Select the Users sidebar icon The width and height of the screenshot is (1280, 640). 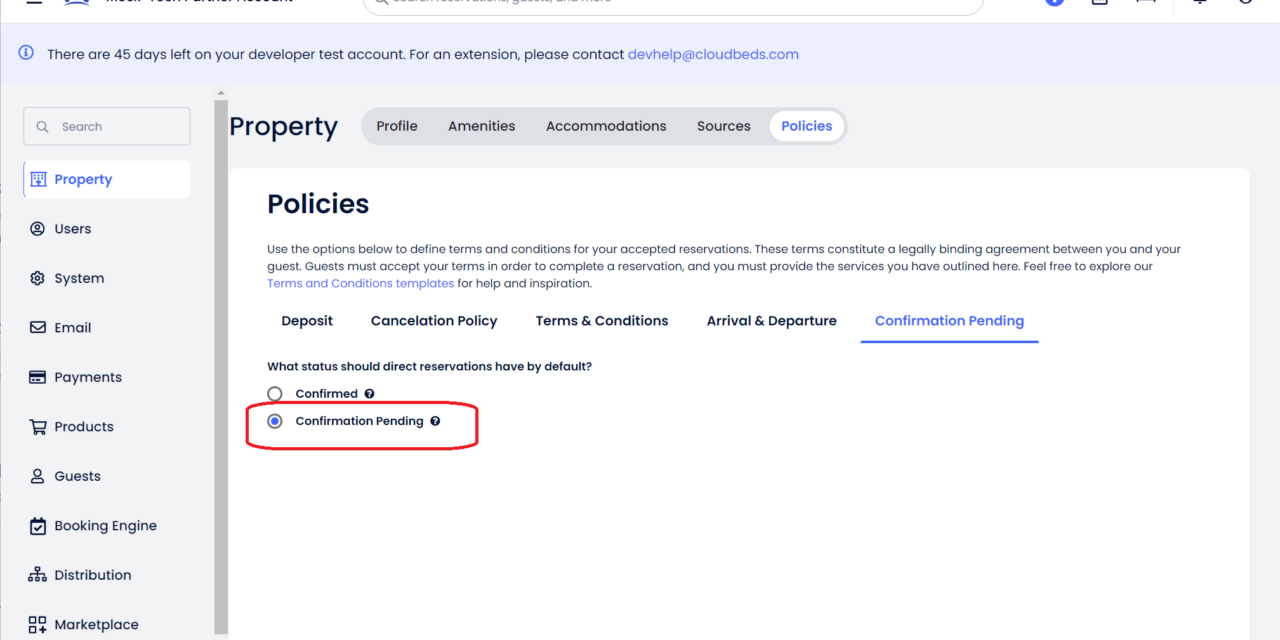[x=70, y=228]
